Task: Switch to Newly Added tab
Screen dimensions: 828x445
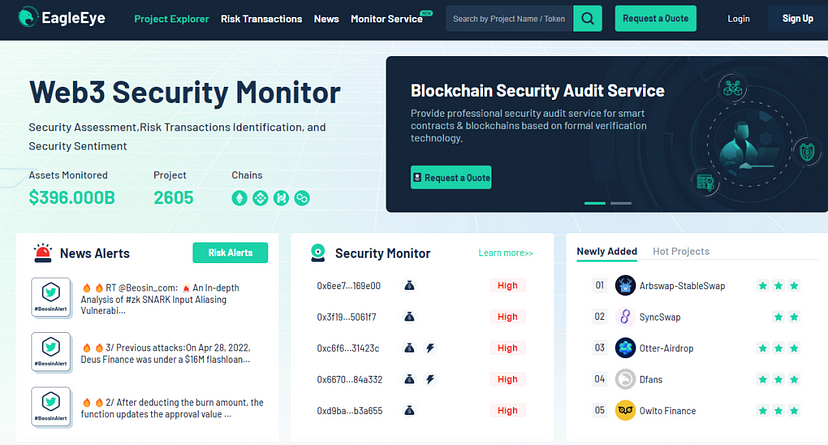Action: point(607,251)
